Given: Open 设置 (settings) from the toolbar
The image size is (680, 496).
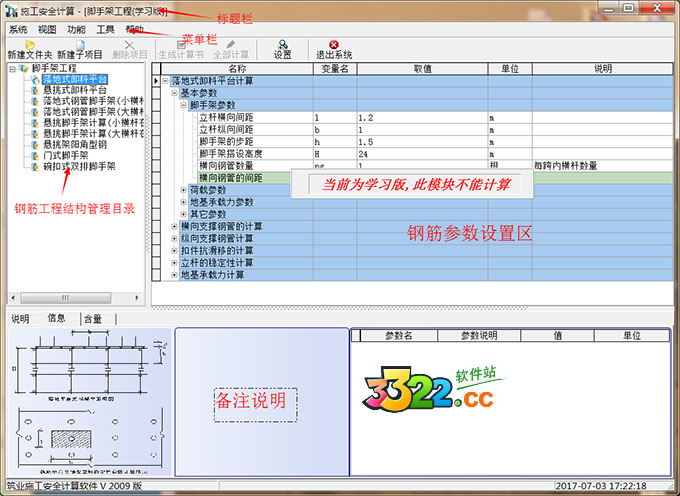Looking at the screenshot, I should [283, 46].
